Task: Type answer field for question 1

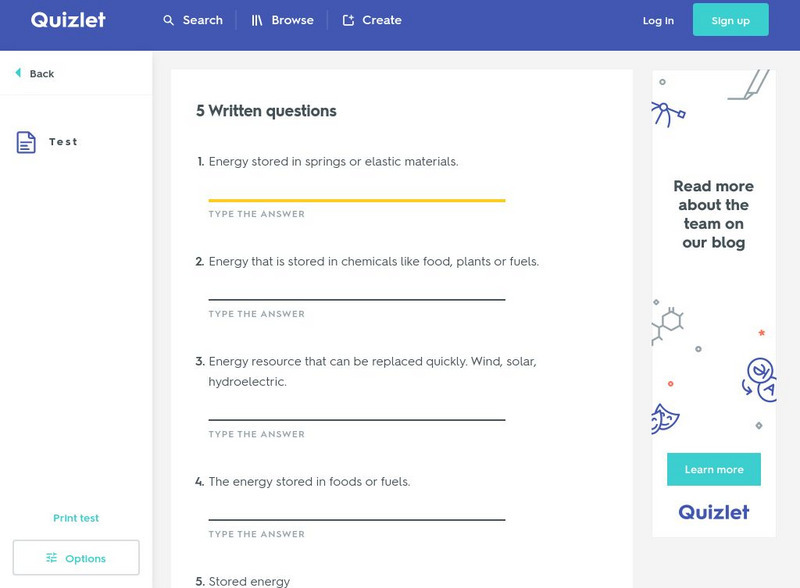Action: pyautogui.click(x=356, y=189)
